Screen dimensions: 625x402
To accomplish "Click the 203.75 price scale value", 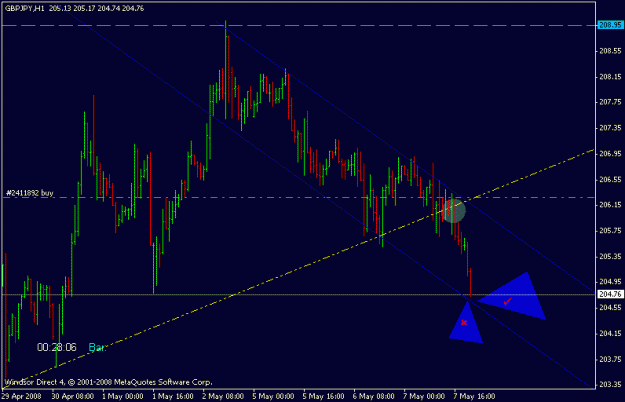I will tap(610, 359).
